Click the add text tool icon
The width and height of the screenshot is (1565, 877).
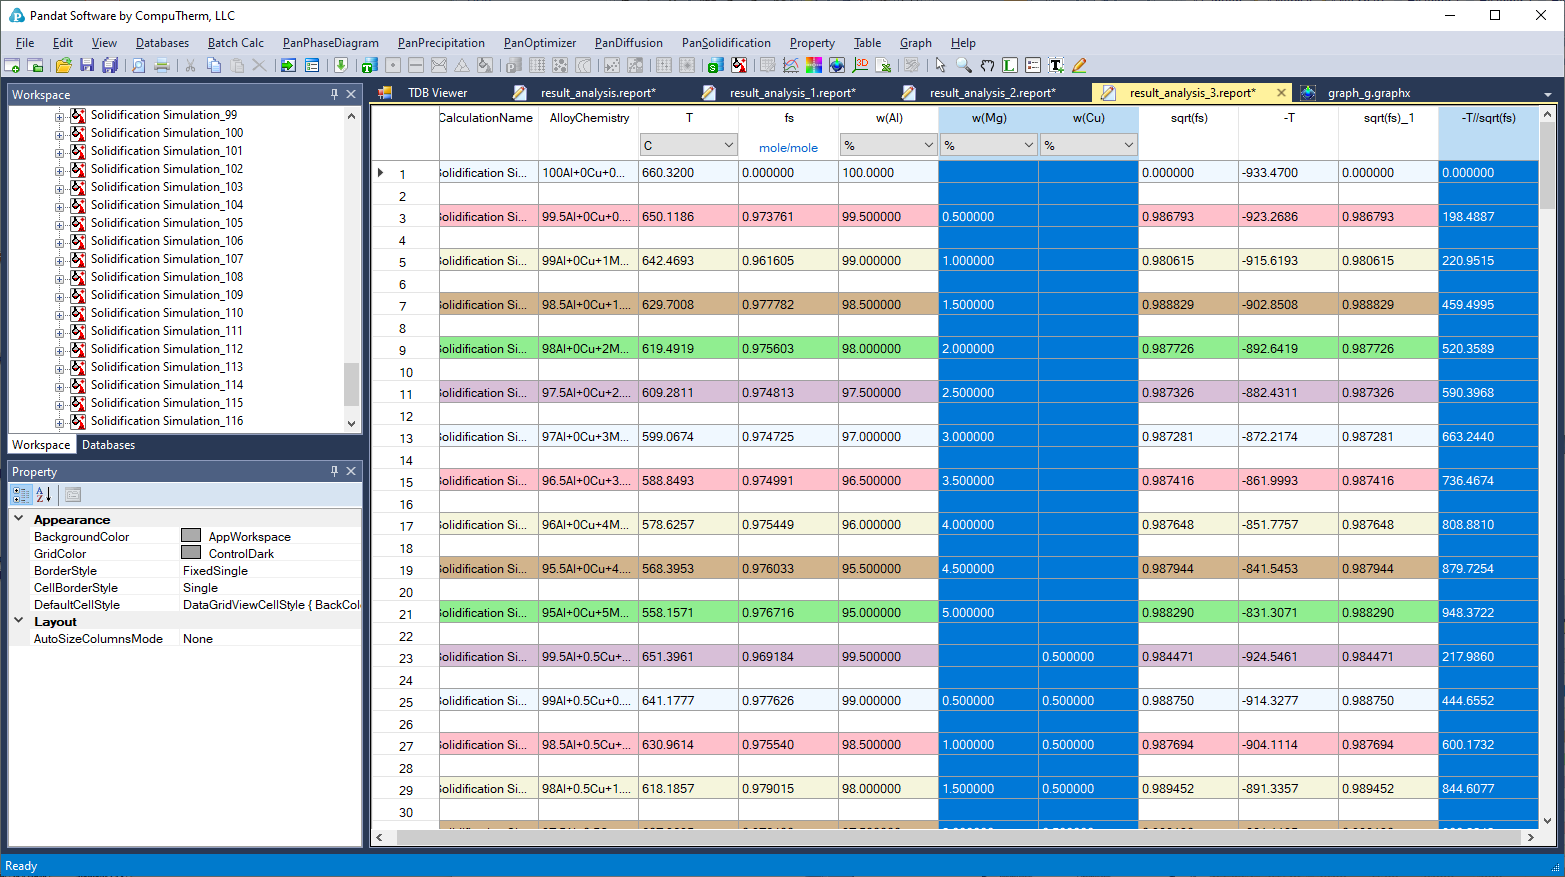1056,65
